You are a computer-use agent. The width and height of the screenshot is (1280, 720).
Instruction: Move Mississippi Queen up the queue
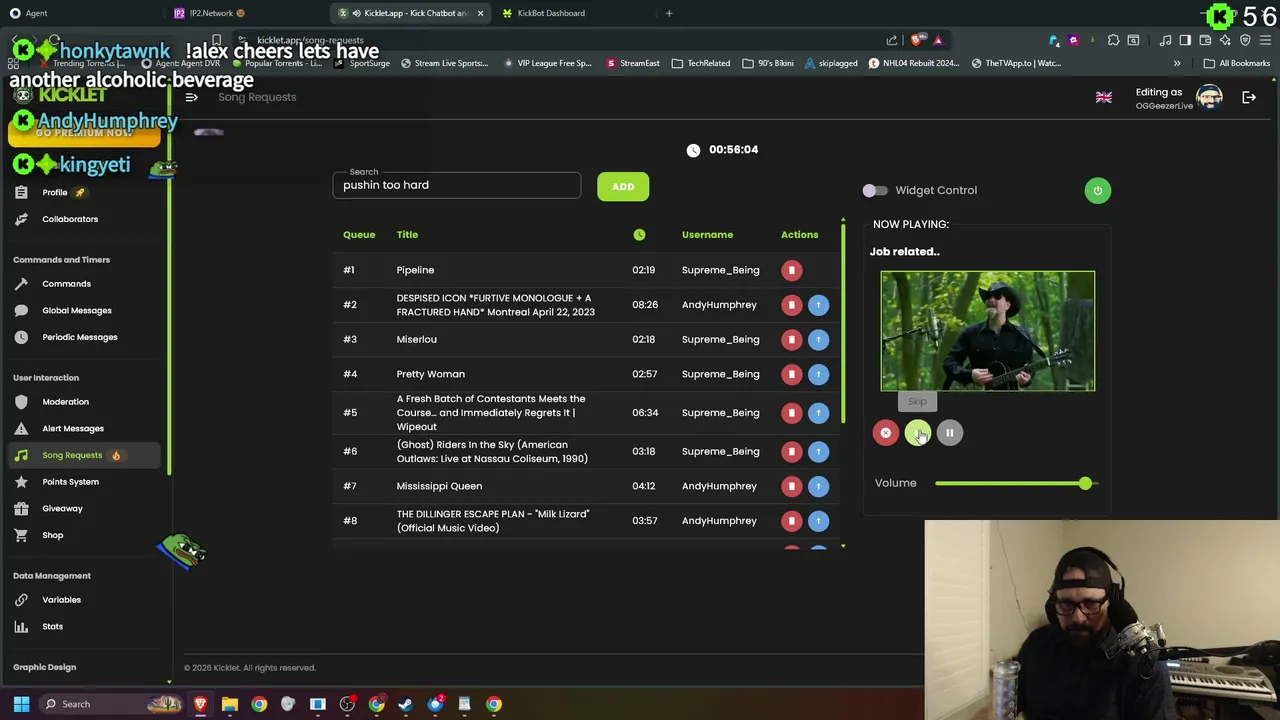coord(818,486)
